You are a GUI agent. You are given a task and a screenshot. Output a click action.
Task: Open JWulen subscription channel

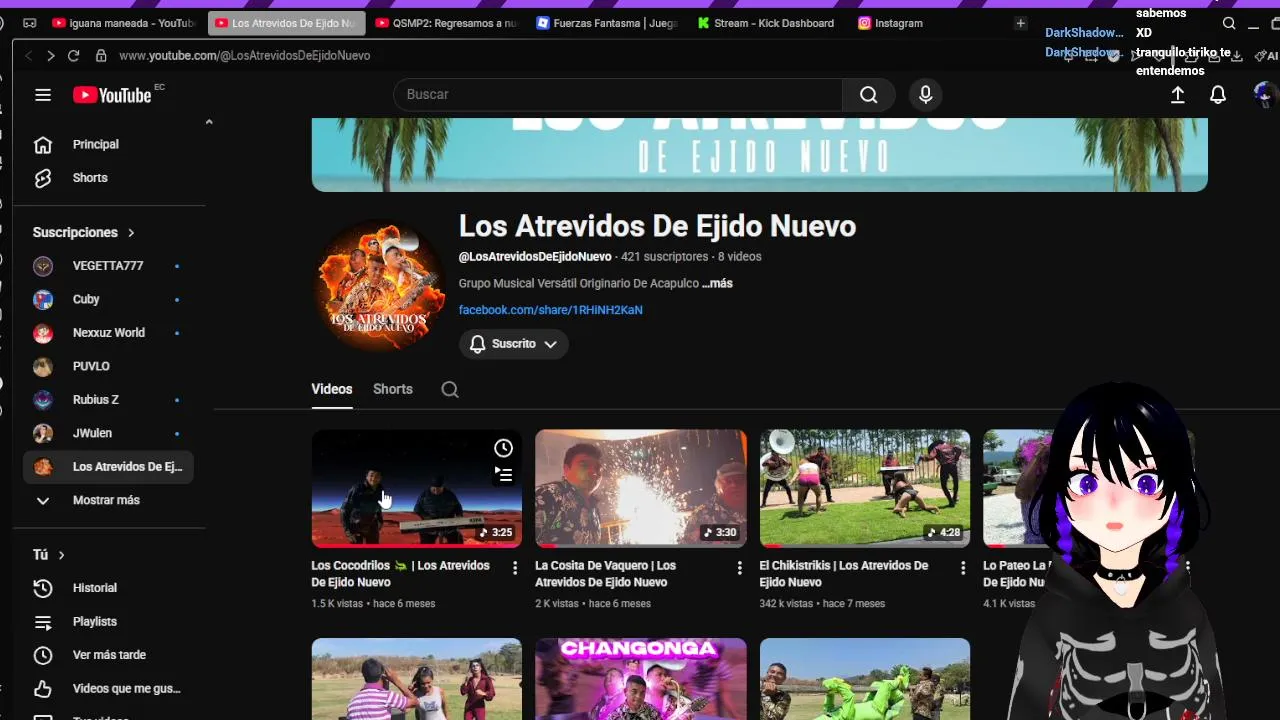coord(108,433)
